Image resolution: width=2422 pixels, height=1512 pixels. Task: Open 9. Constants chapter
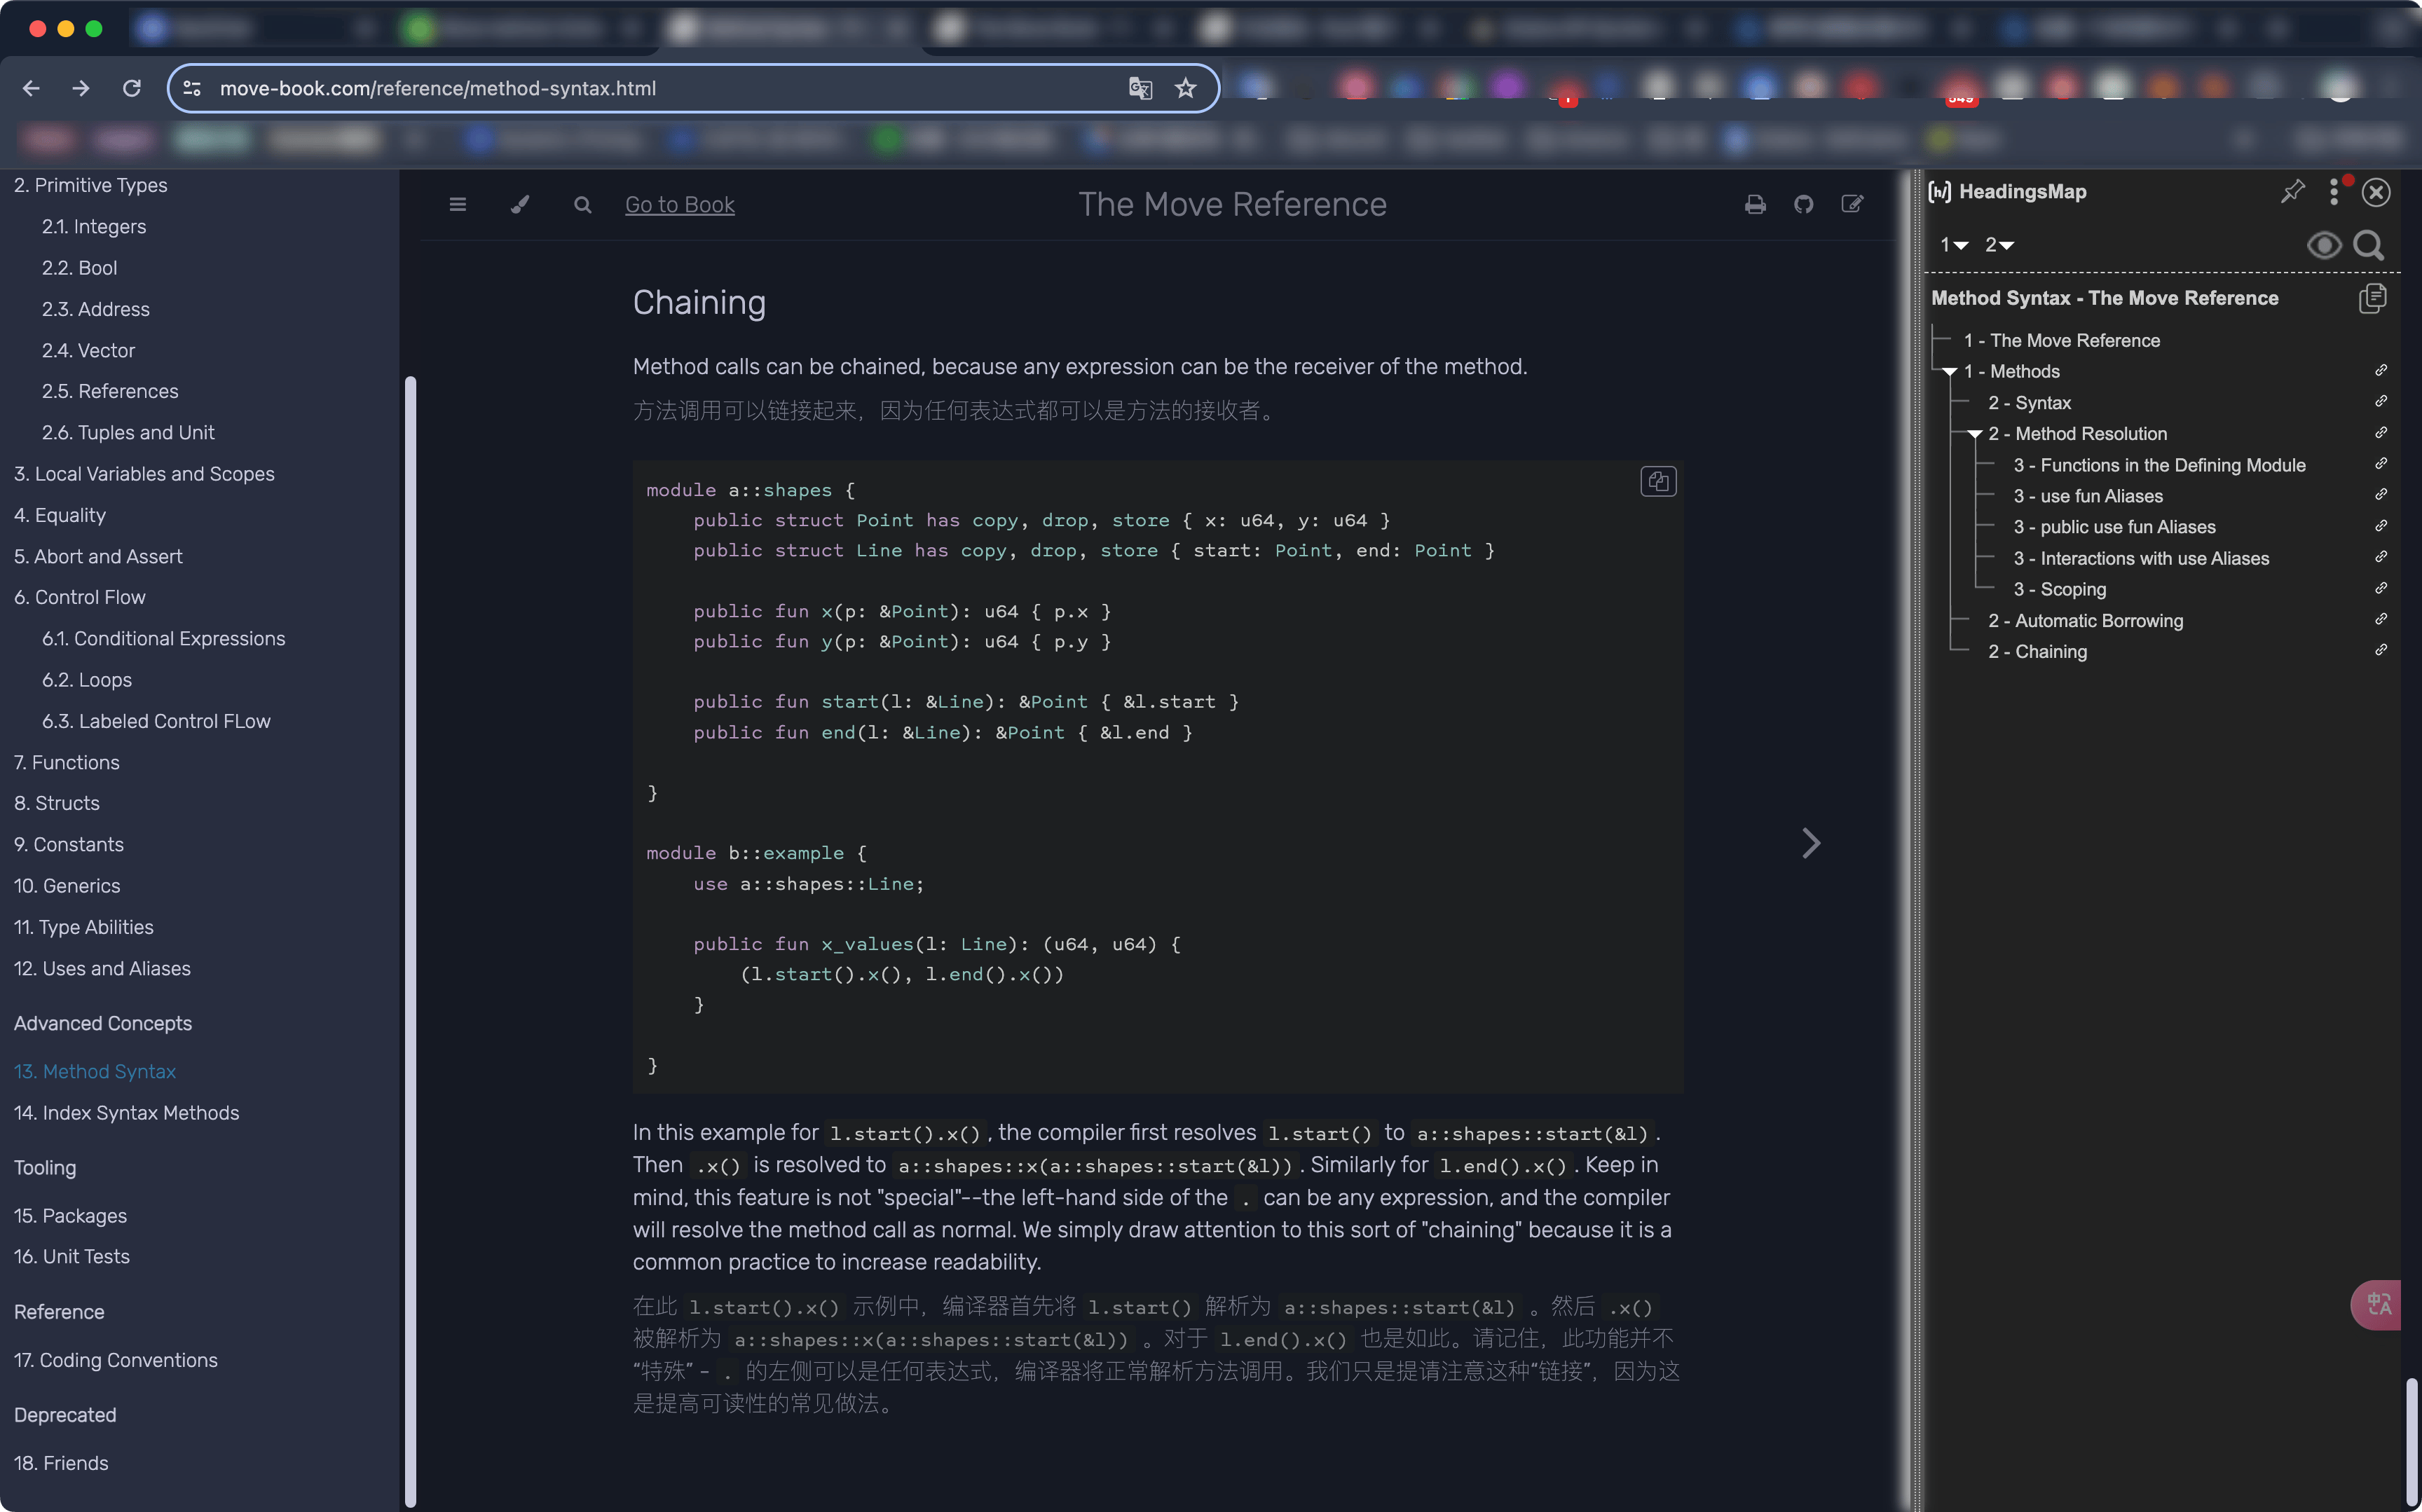(x=69, y=845)
